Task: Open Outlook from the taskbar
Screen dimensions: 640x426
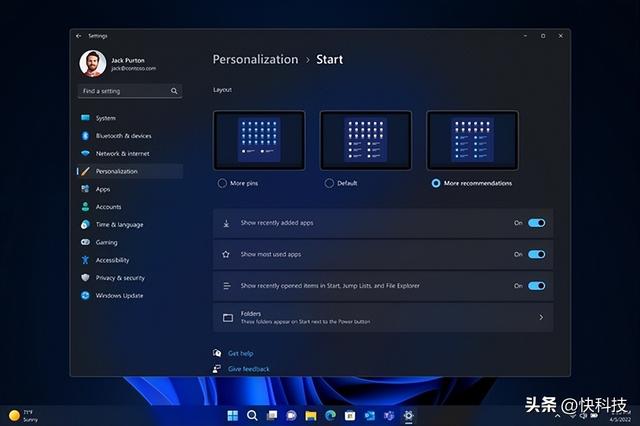Action: point(369,415)
